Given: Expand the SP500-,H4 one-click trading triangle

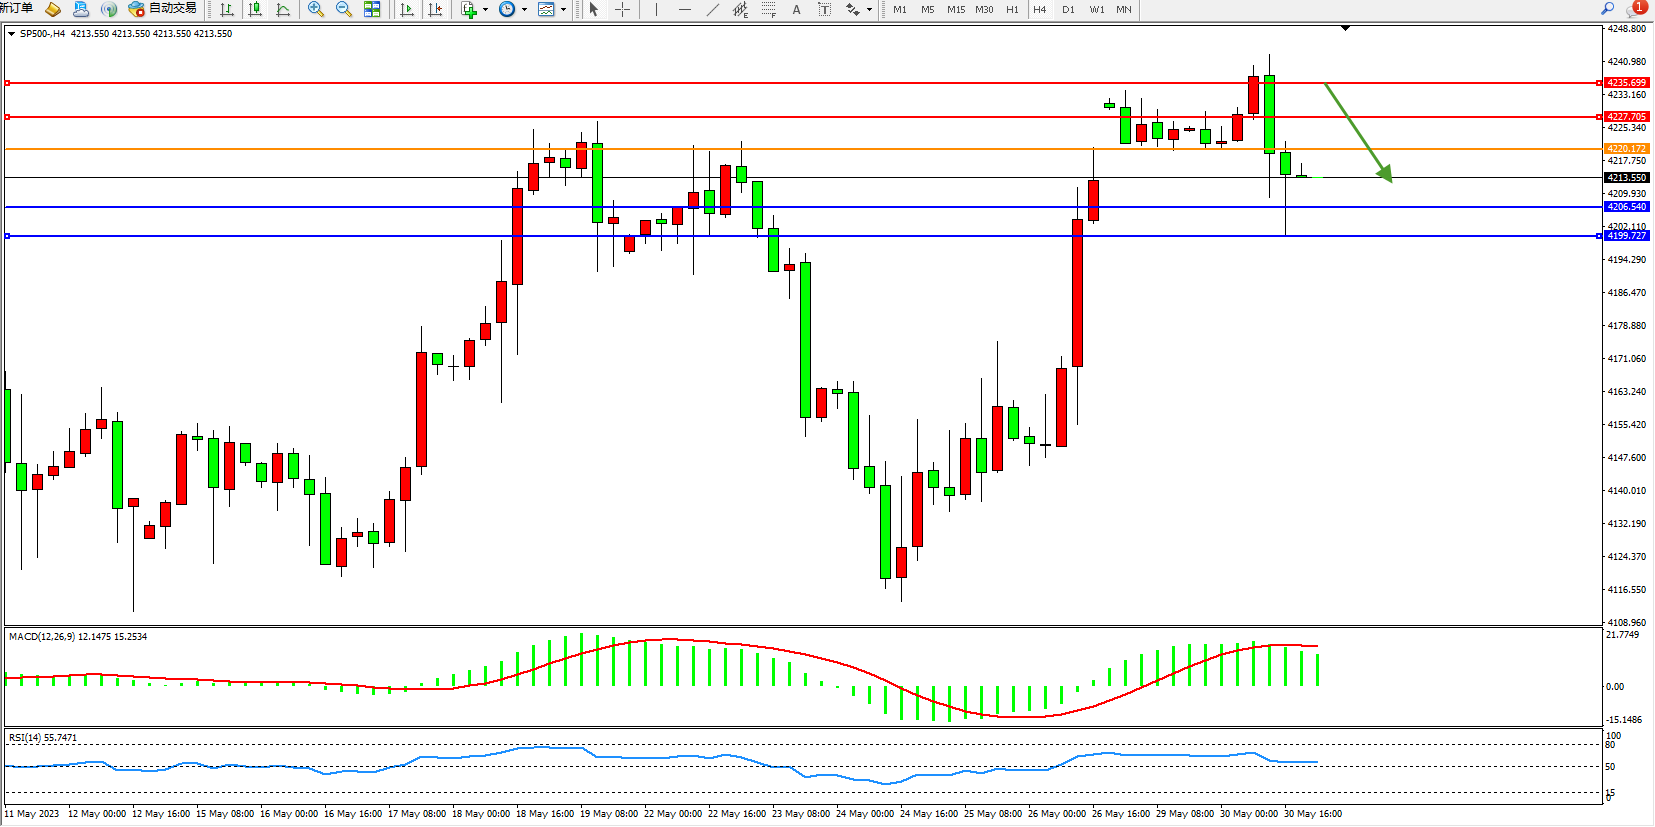Looking at the screenshot, I should 11,34.
